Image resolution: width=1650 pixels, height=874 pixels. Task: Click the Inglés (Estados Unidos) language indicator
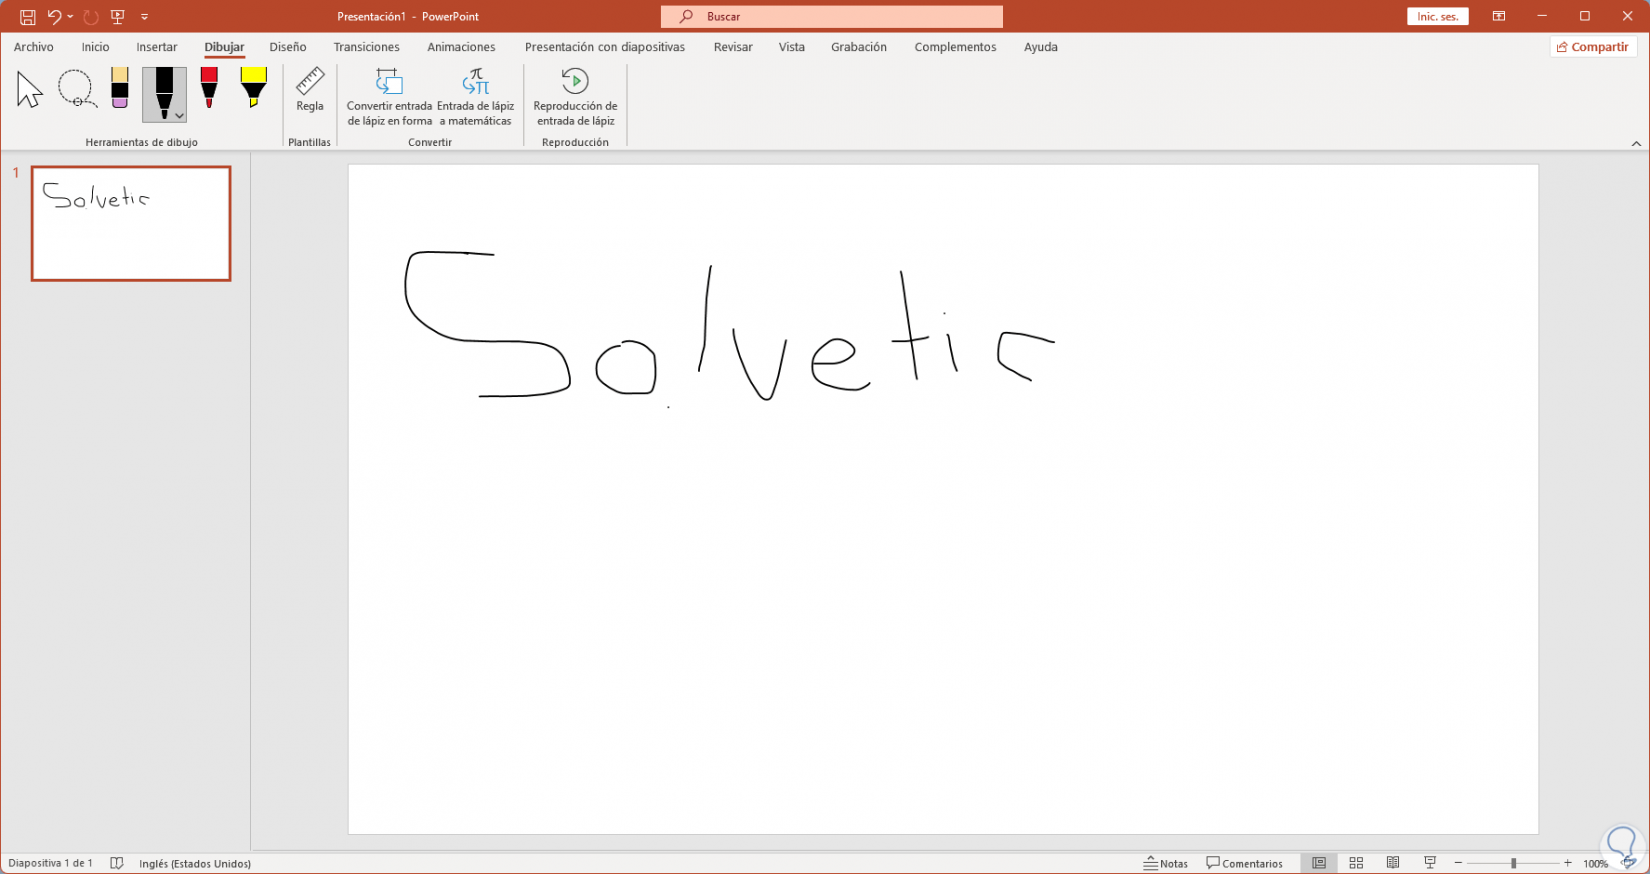tap(195, 863)
